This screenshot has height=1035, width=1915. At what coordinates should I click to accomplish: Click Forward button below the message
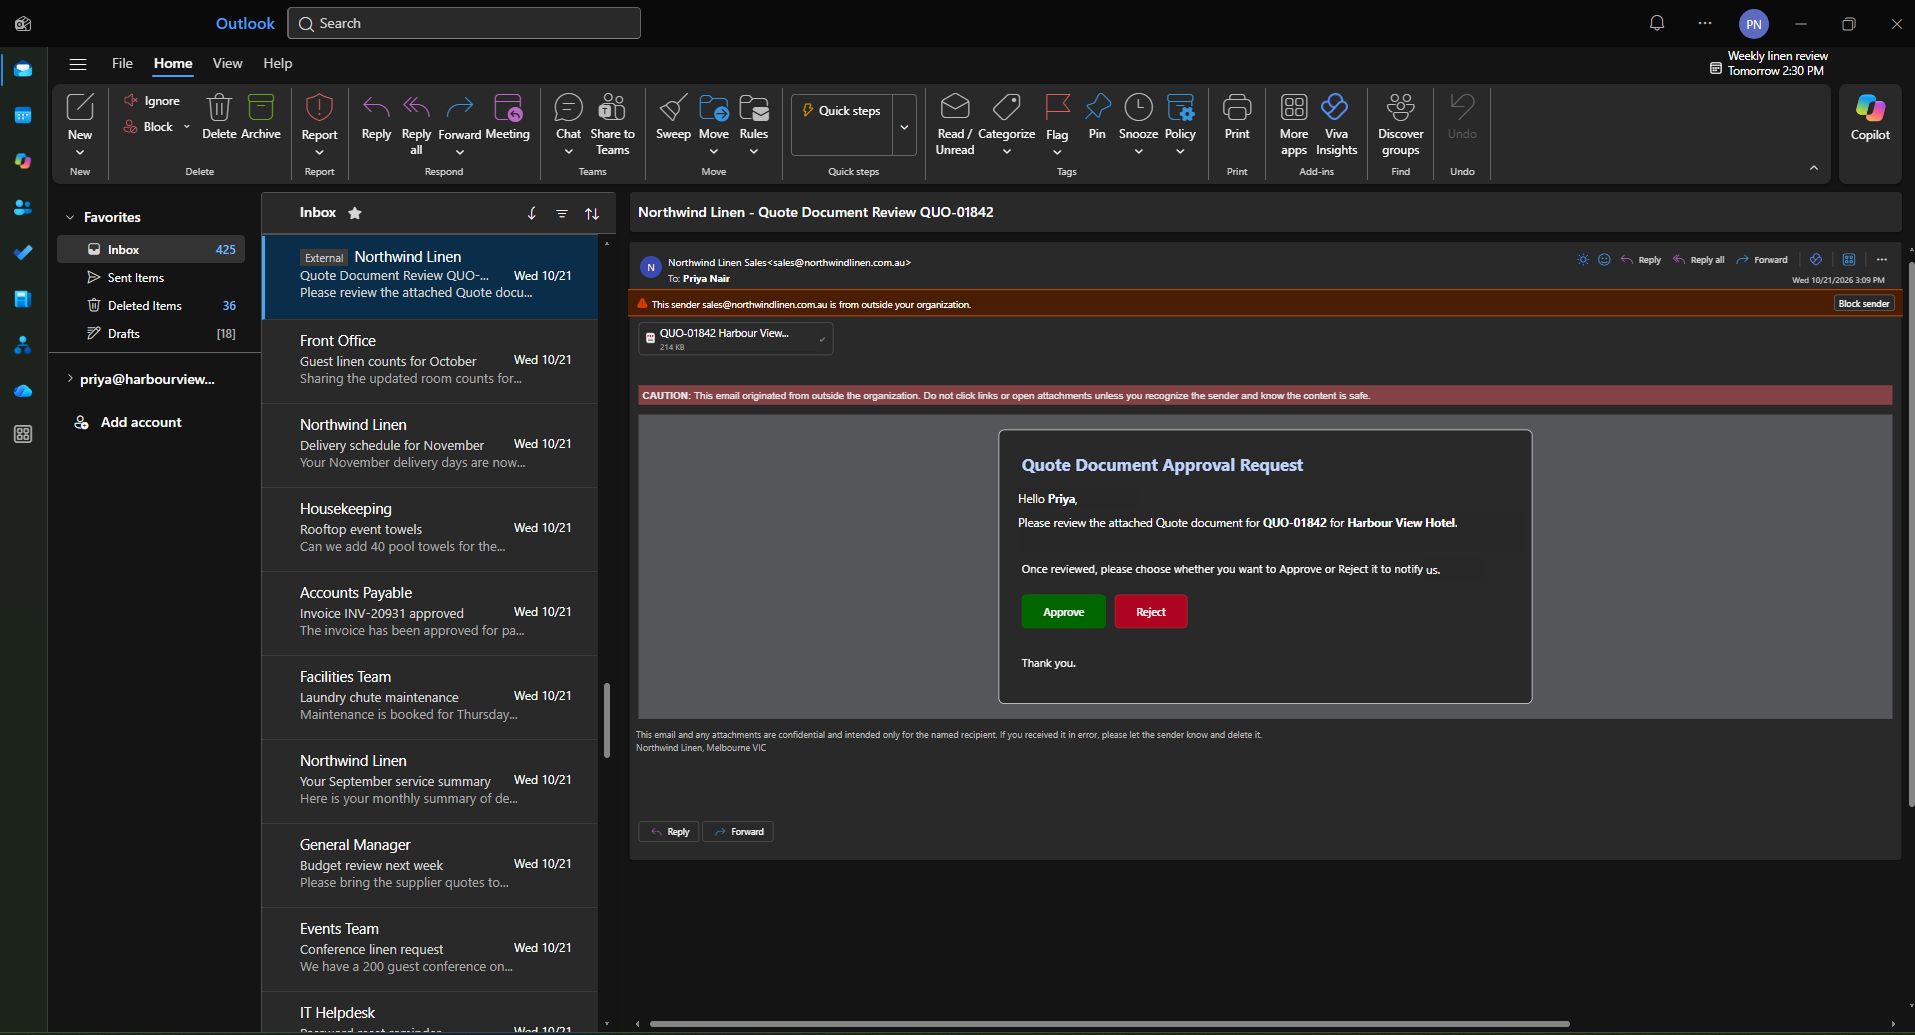(738, 832)
